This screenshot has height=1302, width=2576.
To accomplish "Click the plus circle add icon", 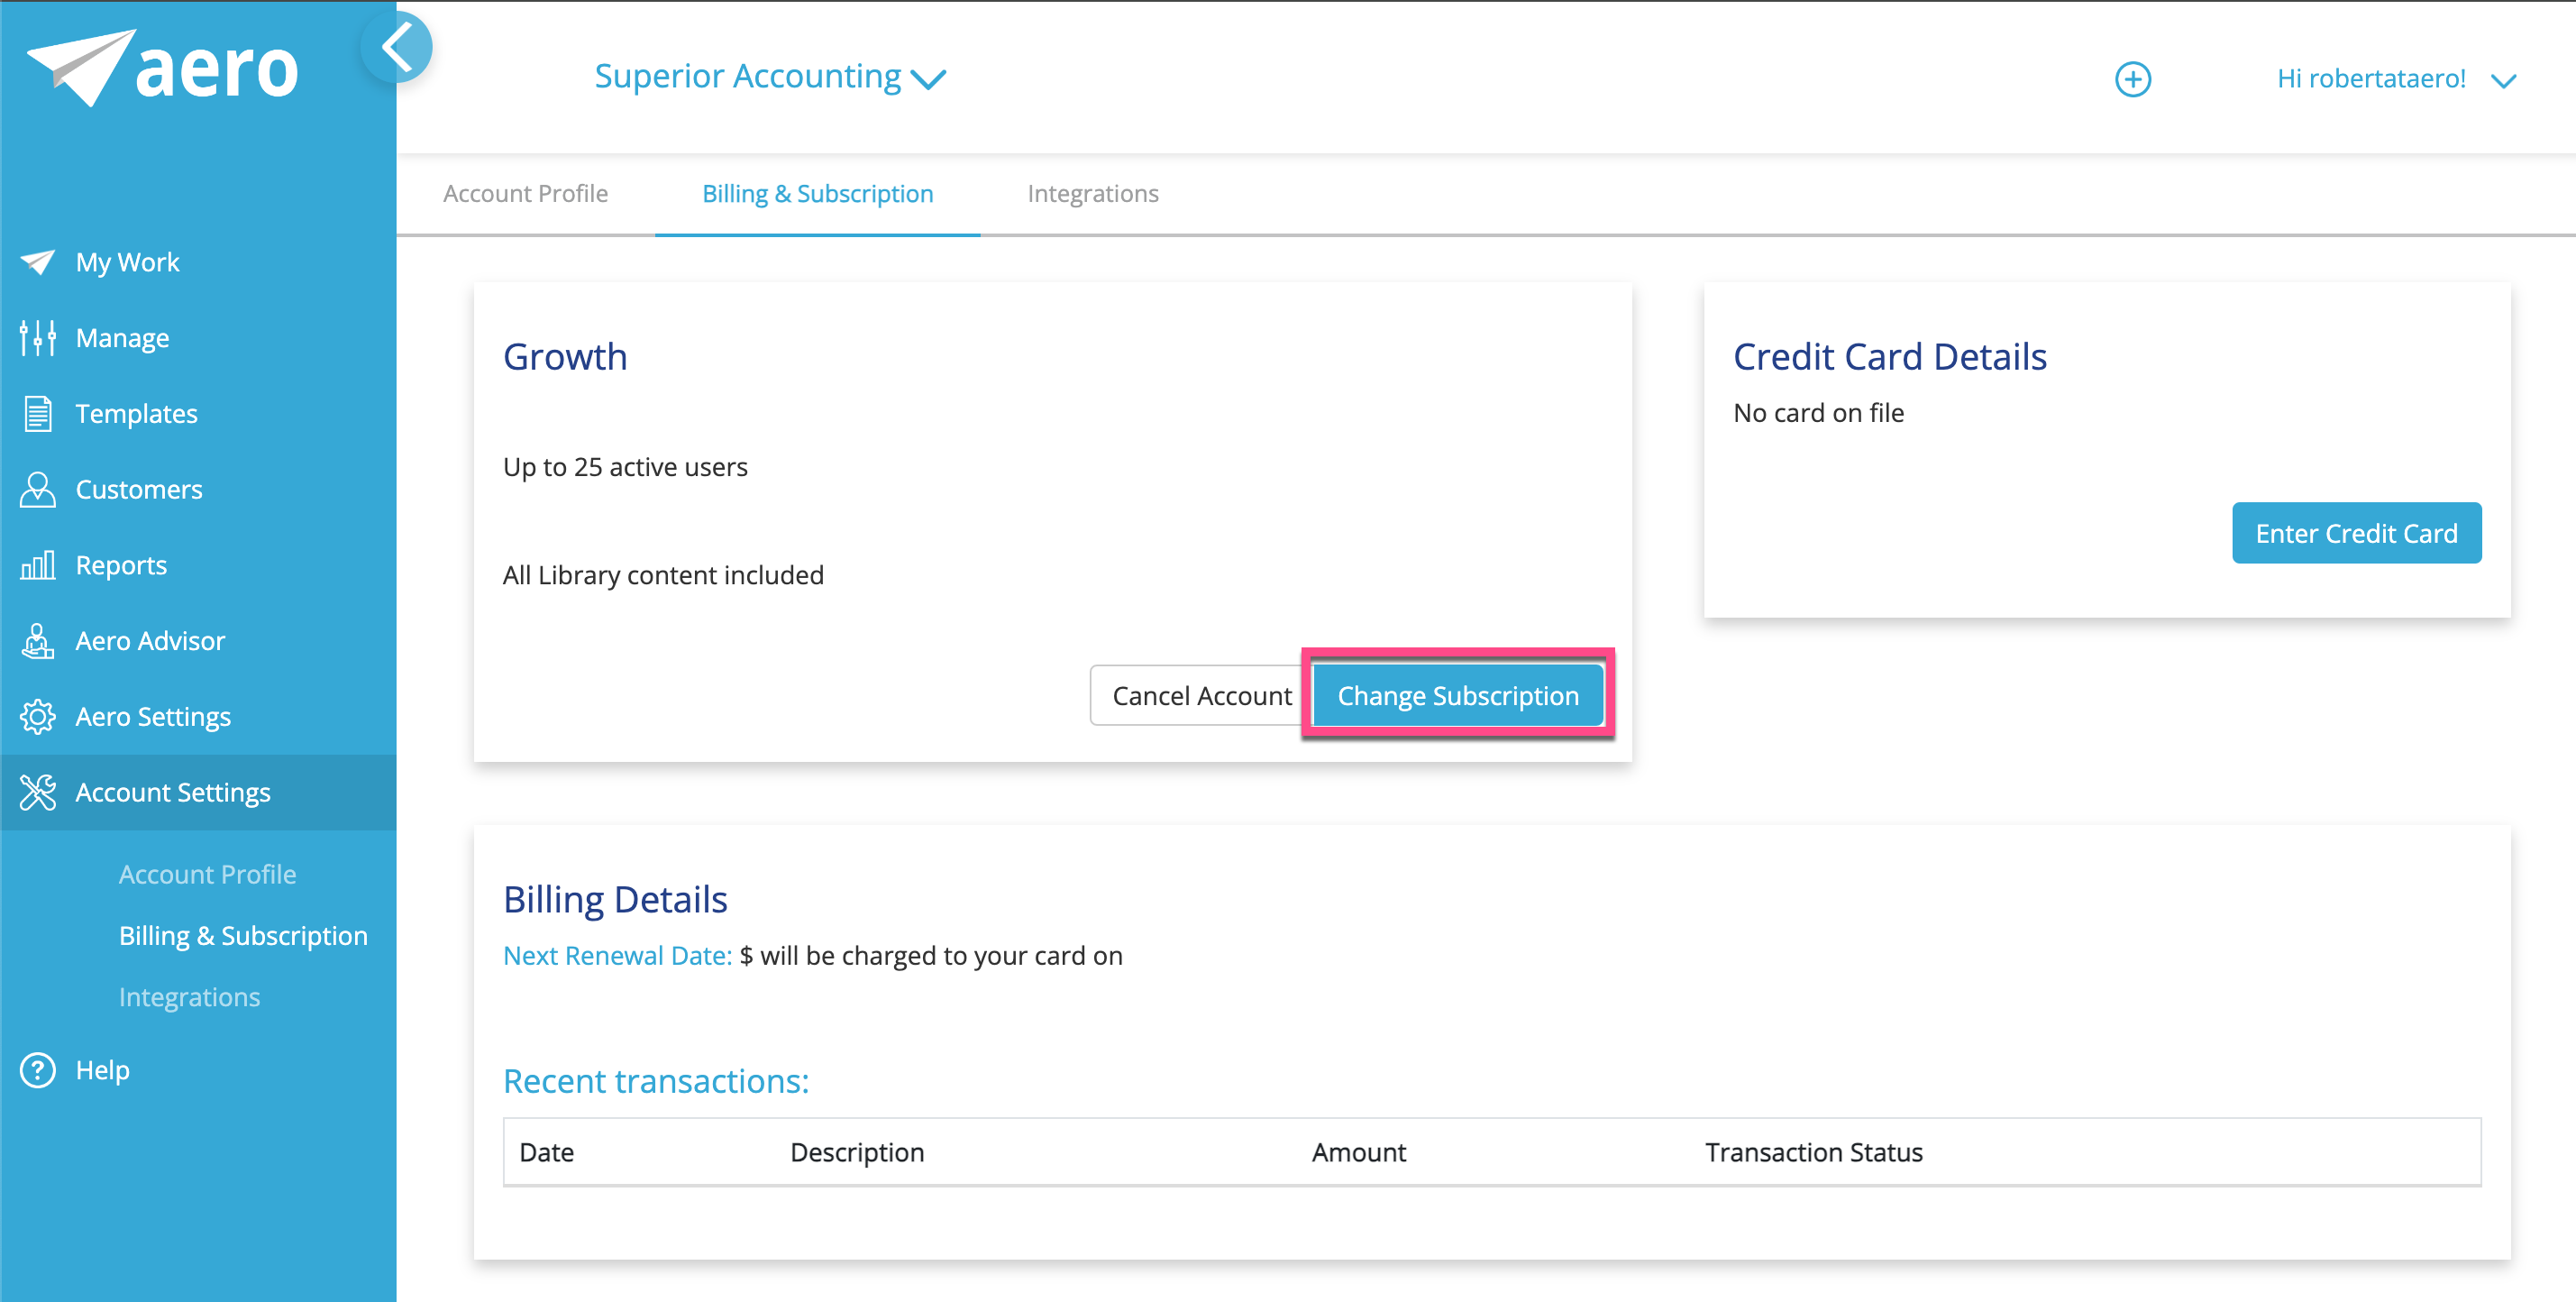I will pyautogui.click(x=2133, y=79).
